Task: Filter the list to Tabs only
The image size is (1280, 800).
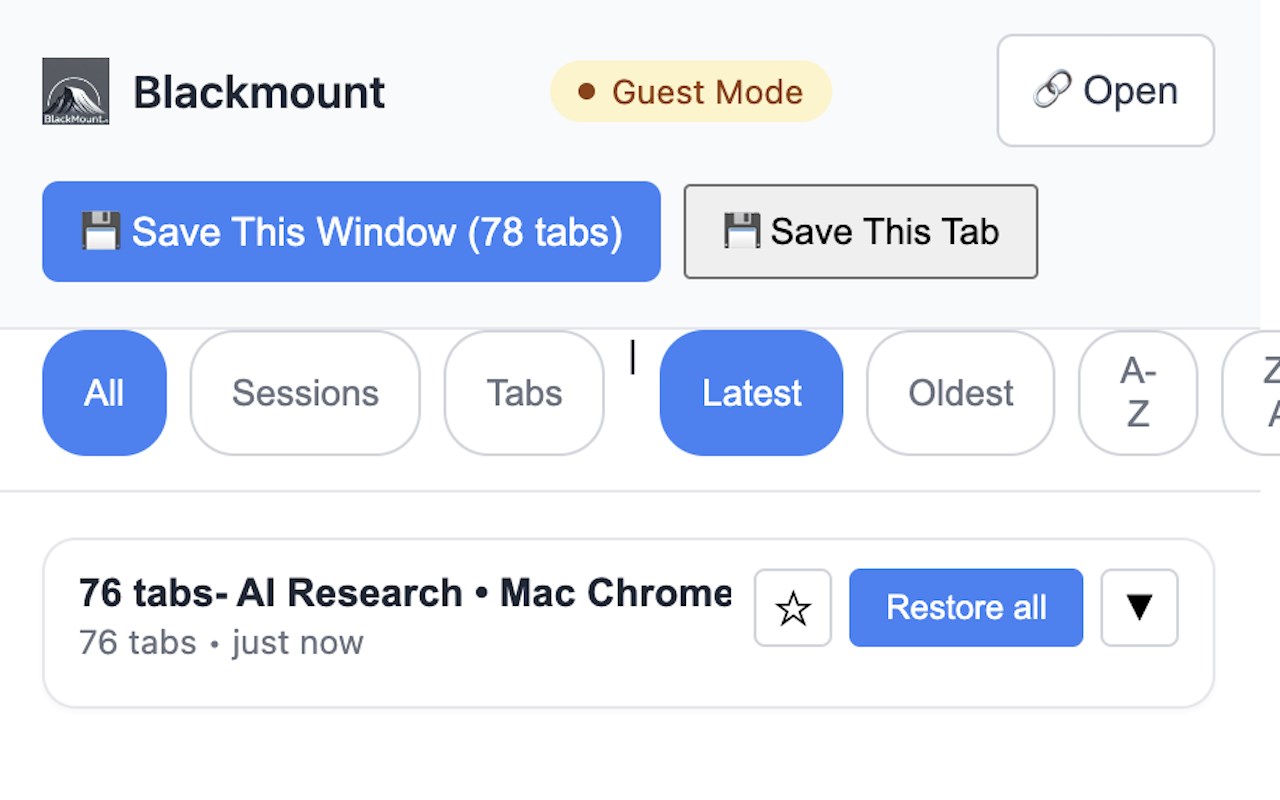Action: [524, 393]
